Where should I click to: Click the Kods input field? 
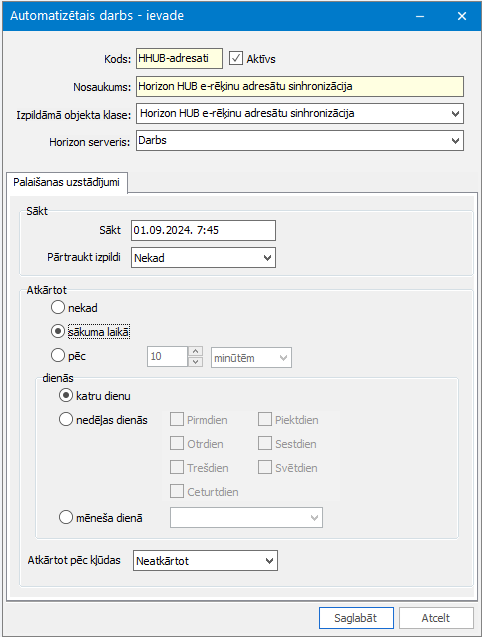pos(179,59)
